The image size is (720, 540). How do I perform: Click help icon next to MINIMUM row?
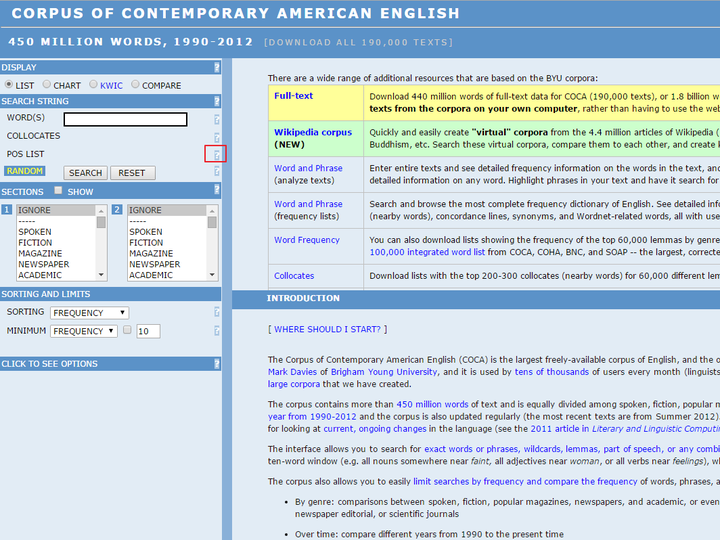217,331
